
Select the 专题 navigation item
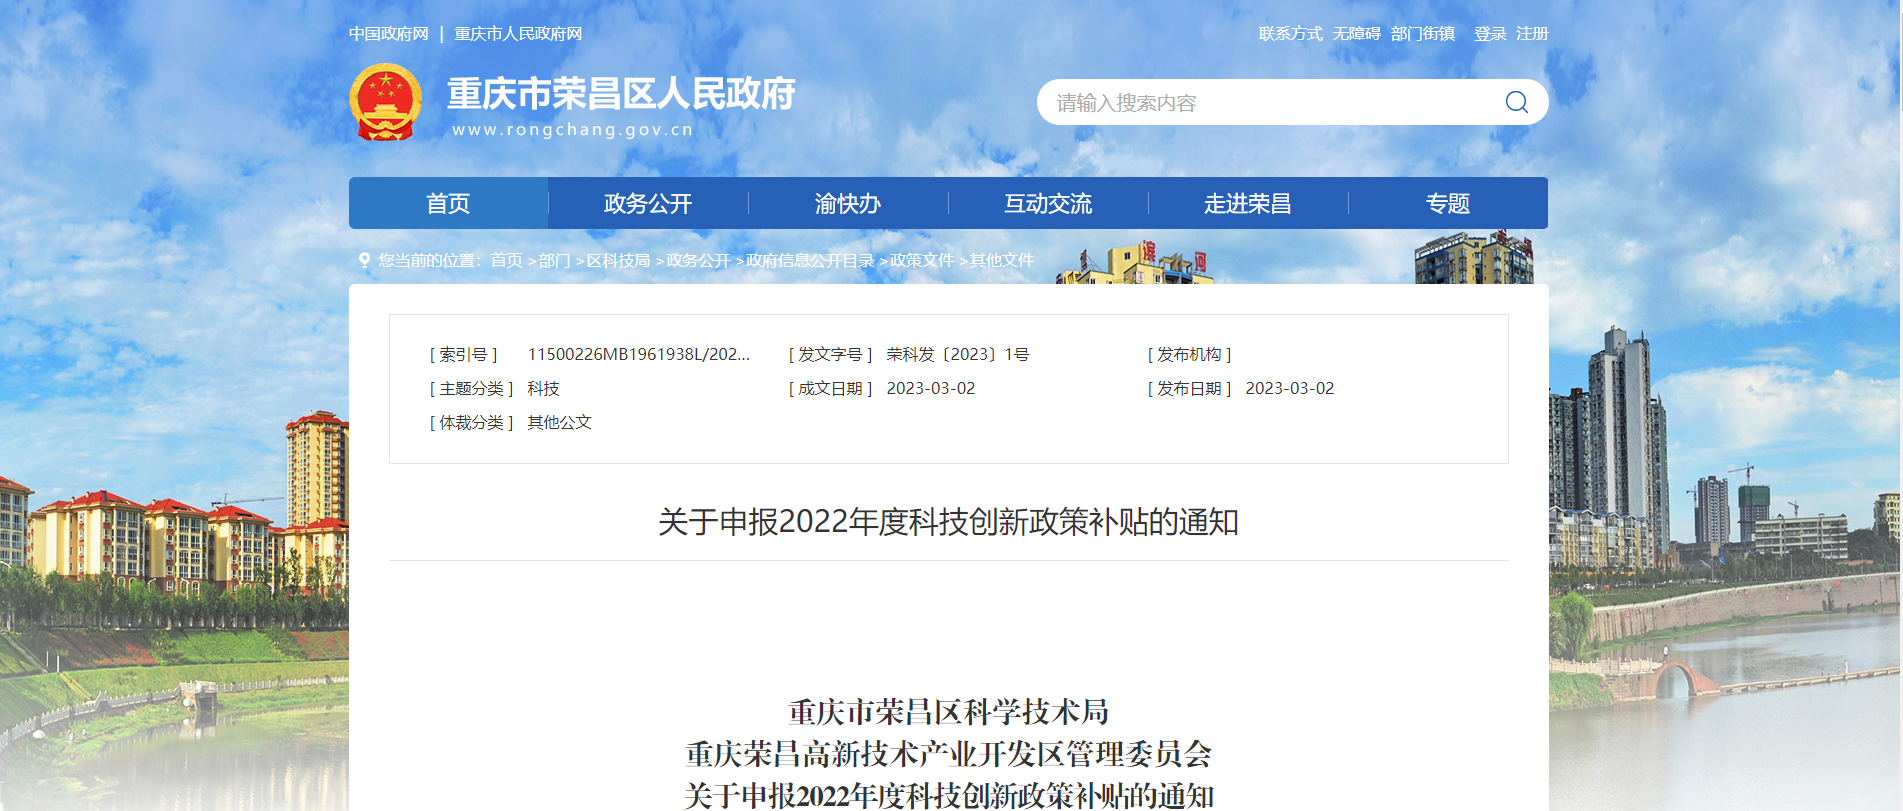tap(1448, 204)
